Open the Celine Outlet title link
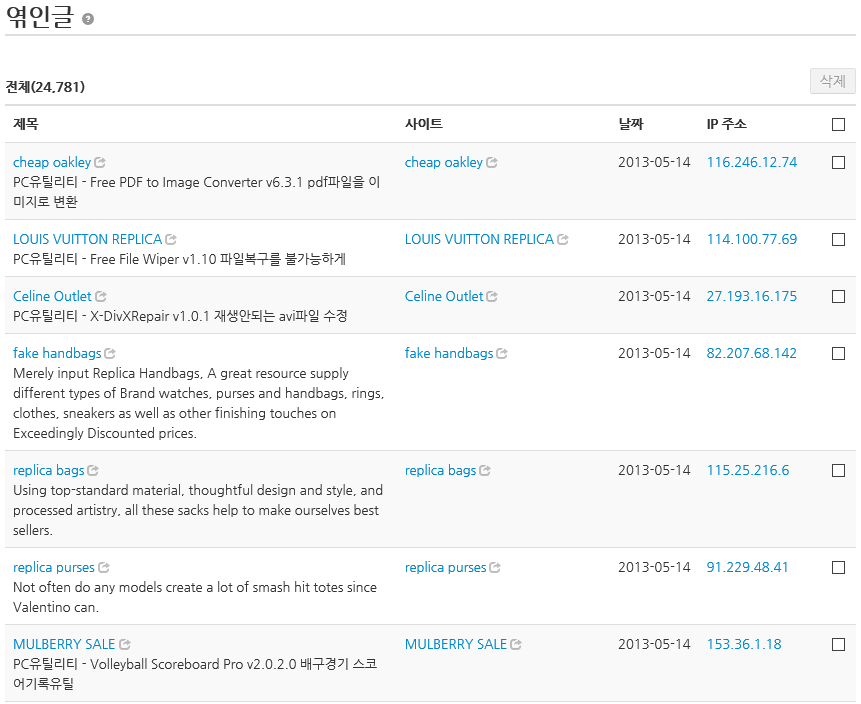Image resolution: width=861 pixels, height=704 pixels. point(52,297)
